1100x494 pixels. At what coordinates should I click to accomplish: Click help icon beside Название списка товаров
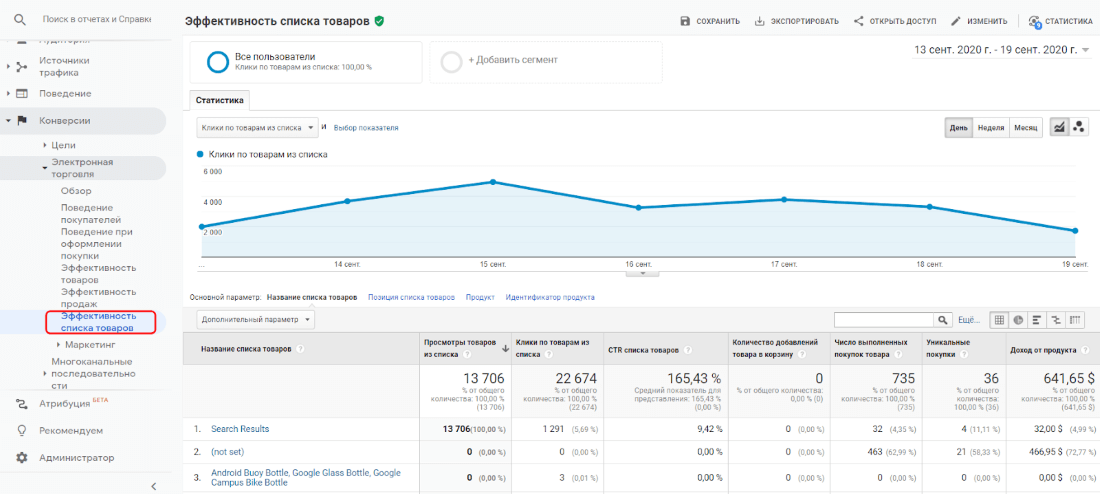click(x=300, y=349)
